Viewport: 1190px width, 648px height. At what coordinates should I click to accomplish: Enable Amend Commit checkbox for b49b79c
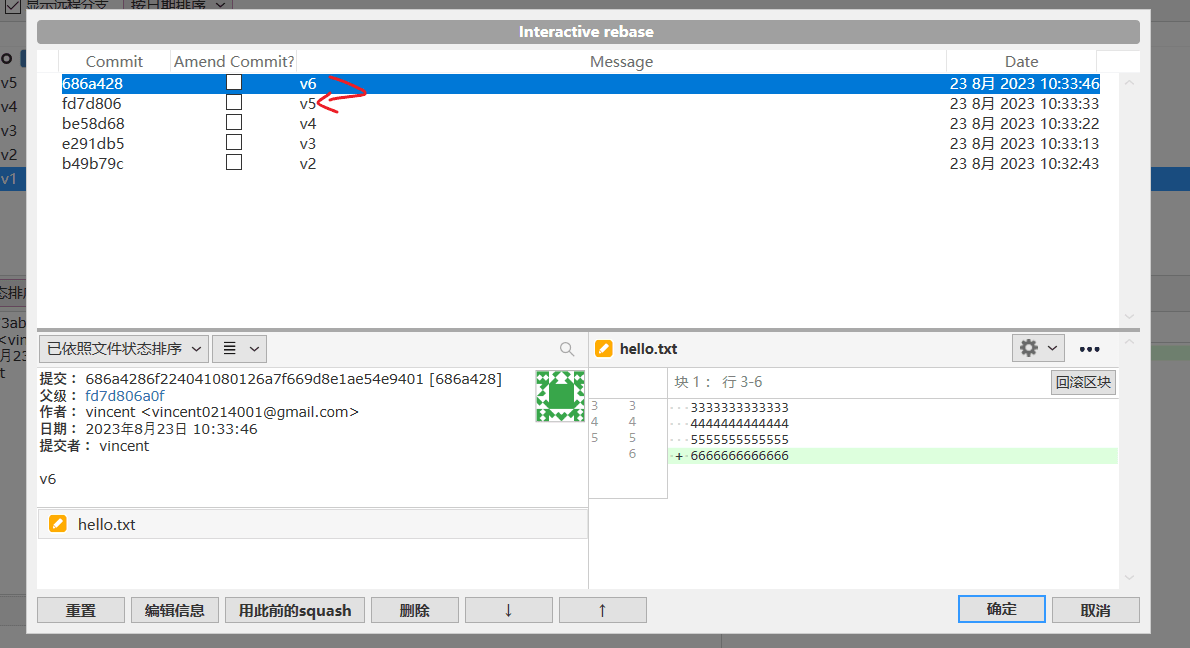coord(234,163)
